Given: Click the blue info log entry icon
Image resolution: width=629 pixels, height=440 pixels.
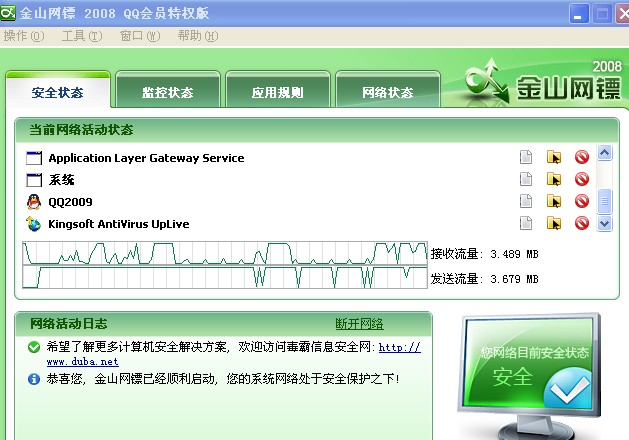Looking at the screenshot, I should point(34,379).
